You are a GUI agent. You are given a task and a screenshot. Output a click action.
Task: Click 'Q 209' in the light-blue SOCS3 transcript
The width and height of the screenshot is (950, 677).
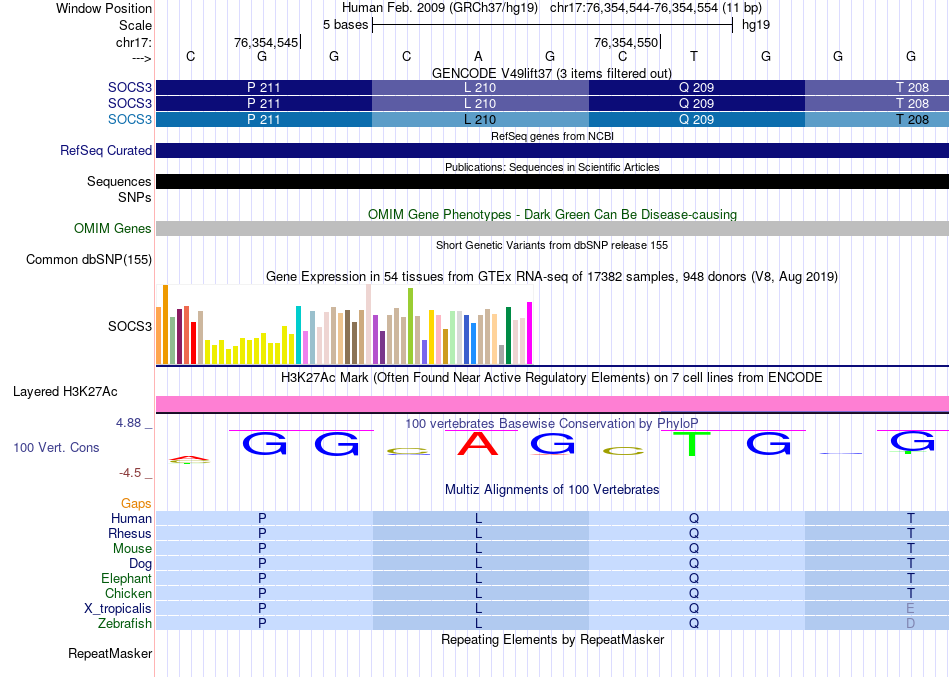coord(696,119)
